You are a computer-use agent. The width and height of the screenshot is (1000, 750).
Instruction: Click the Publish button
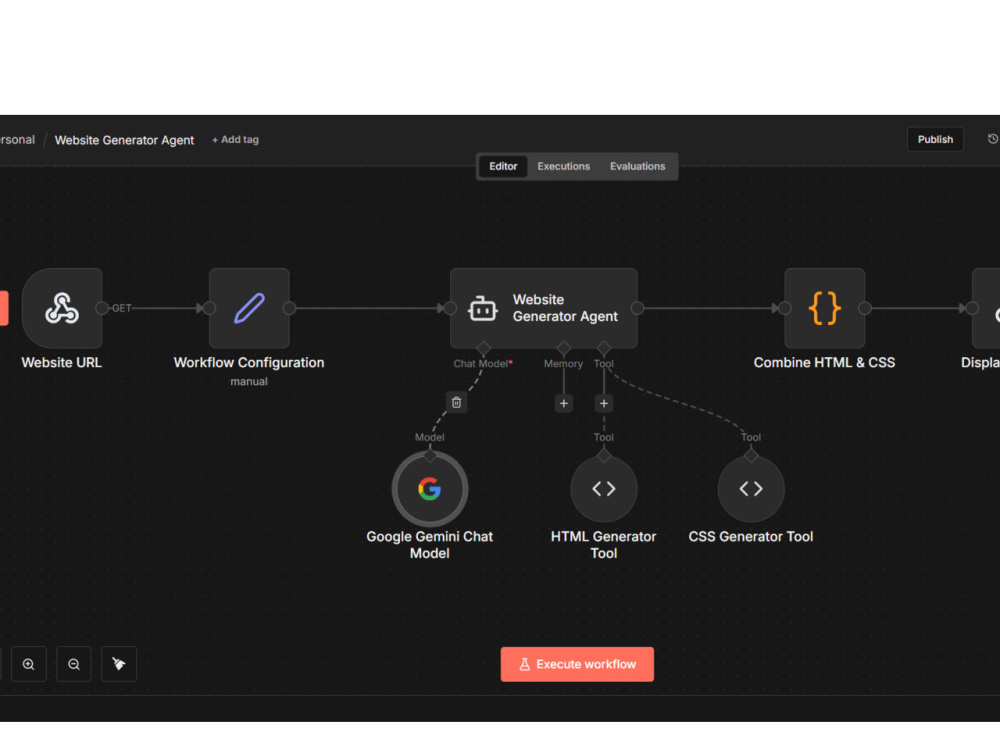(x=935, y=139)
